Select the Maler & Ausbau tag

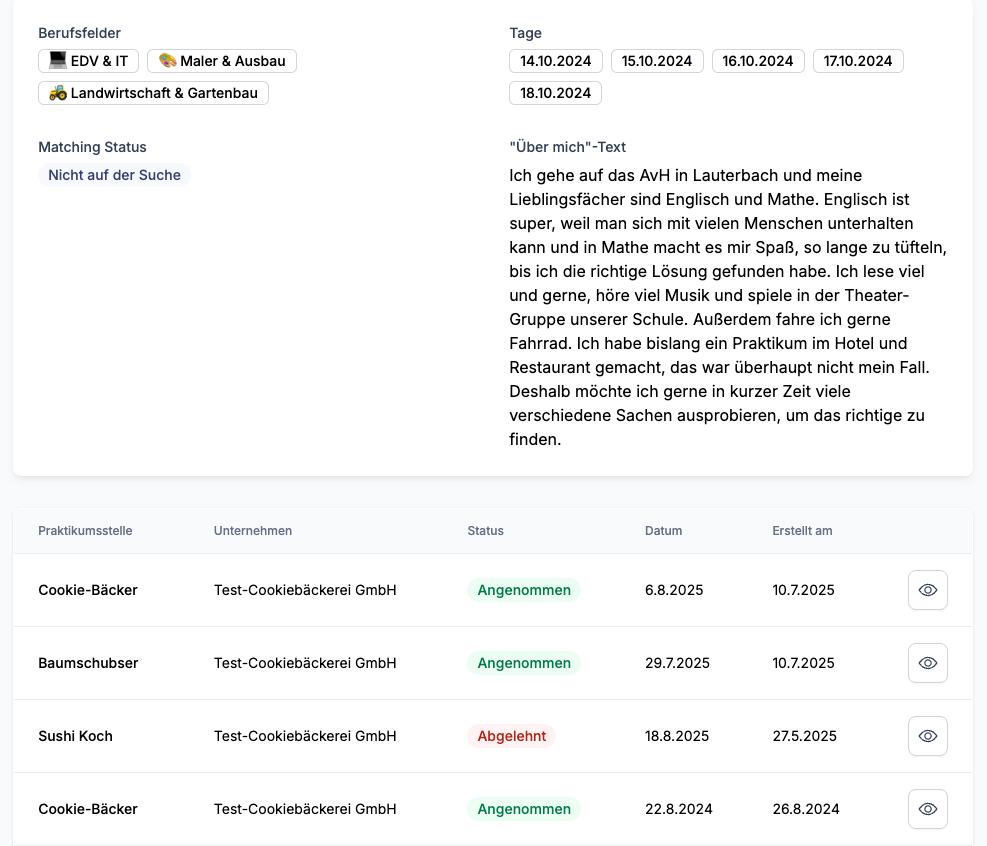(222, 61)
